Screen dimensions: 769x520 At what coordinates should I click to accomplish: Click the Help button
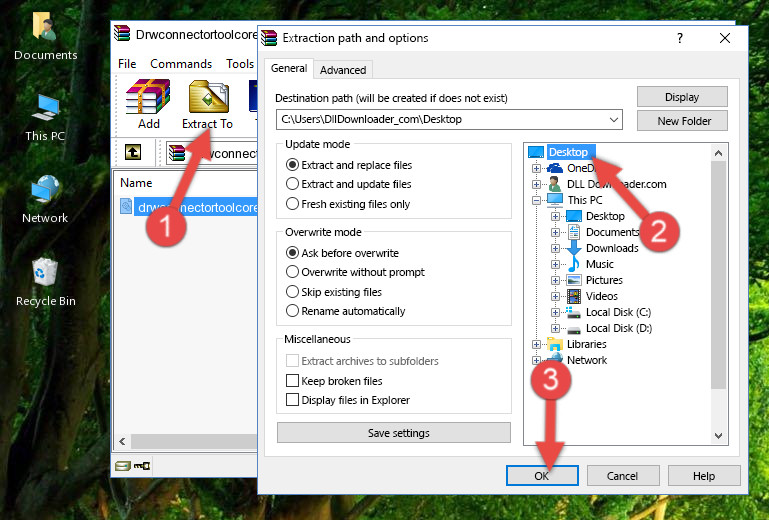(704, 476)
